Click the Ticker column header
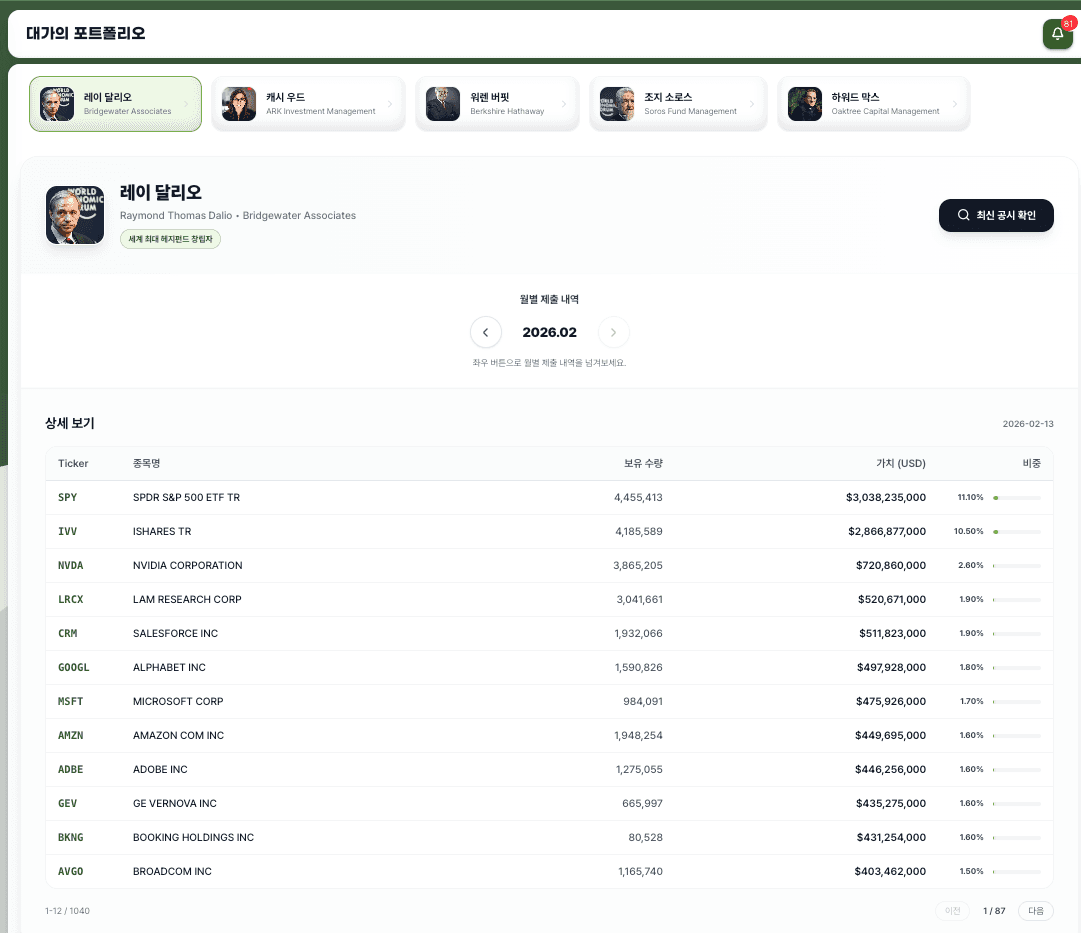This screenshot has height=933, width=1081. 73,463
